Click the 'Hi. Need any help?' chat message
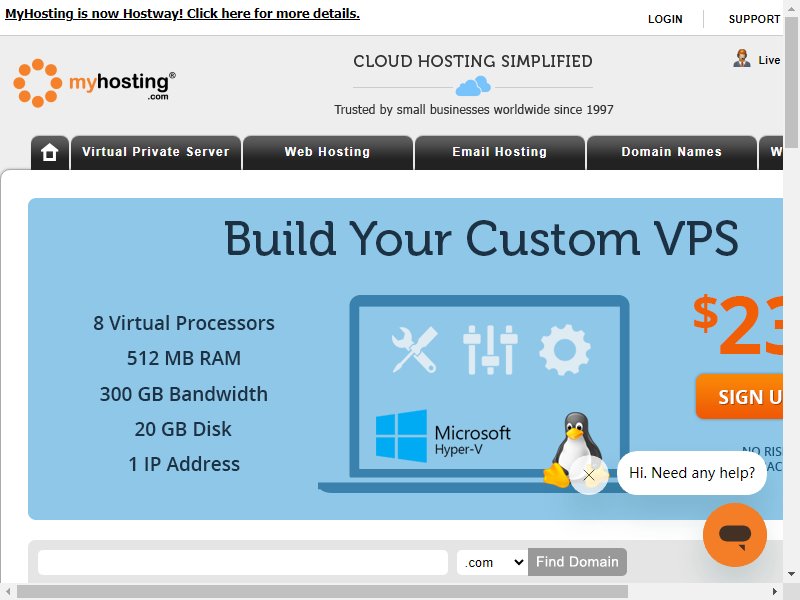The image size is (800, 600). pos(692,472)
